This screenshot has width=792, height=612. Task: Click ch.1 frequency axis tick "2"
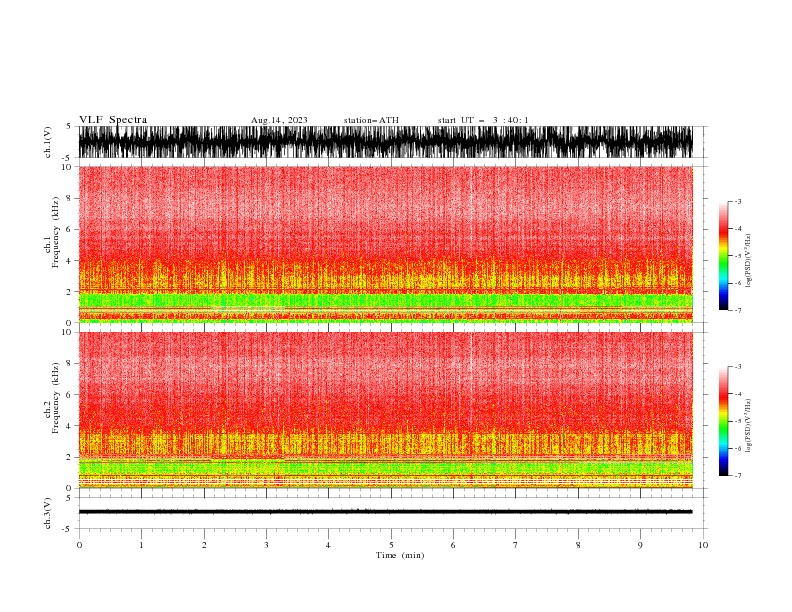tap(69, 292)
